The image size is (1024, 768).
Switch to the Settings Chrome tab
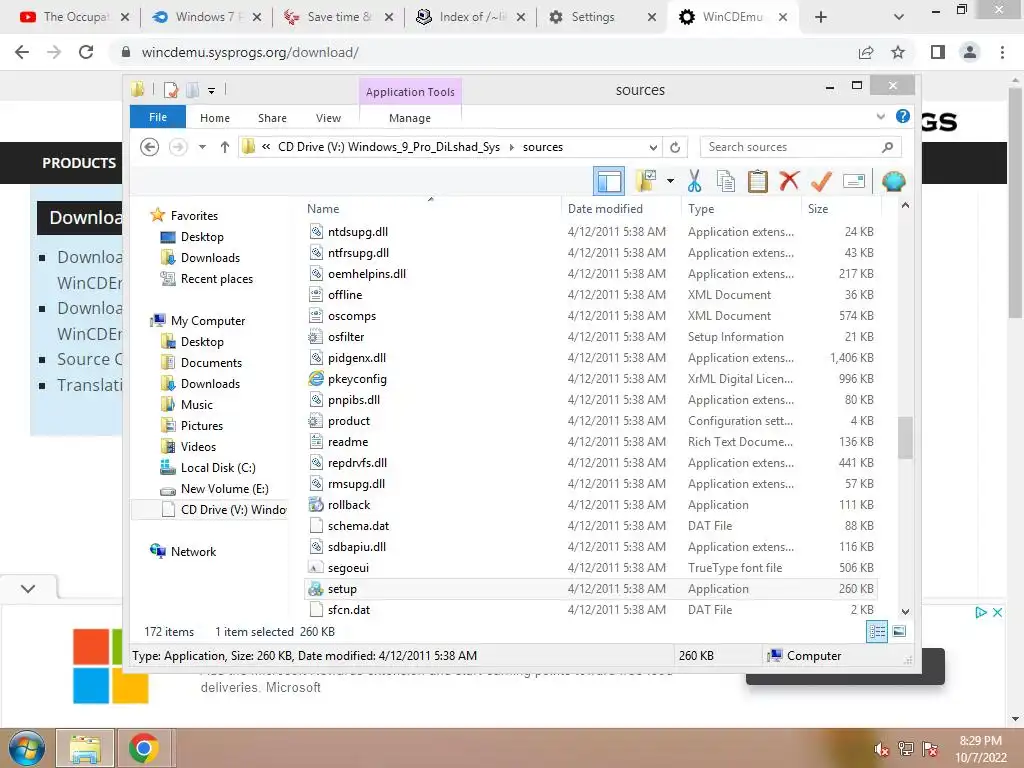[x=593, y=17]
